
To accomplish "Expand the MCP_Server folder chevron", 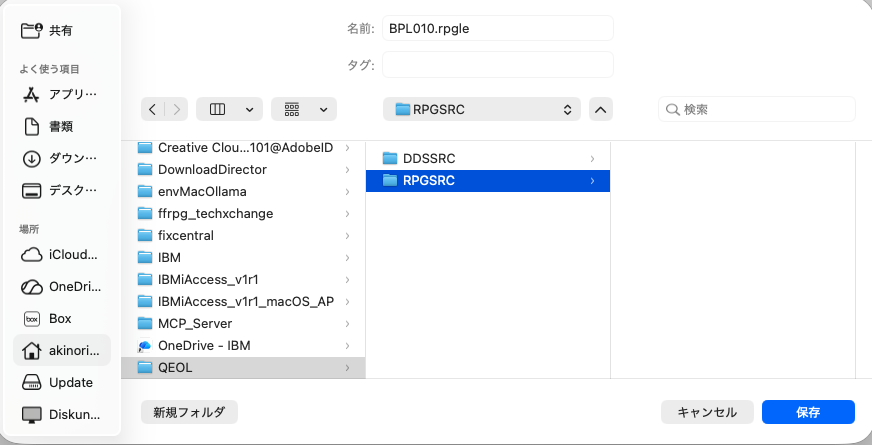I will [348, 324].
